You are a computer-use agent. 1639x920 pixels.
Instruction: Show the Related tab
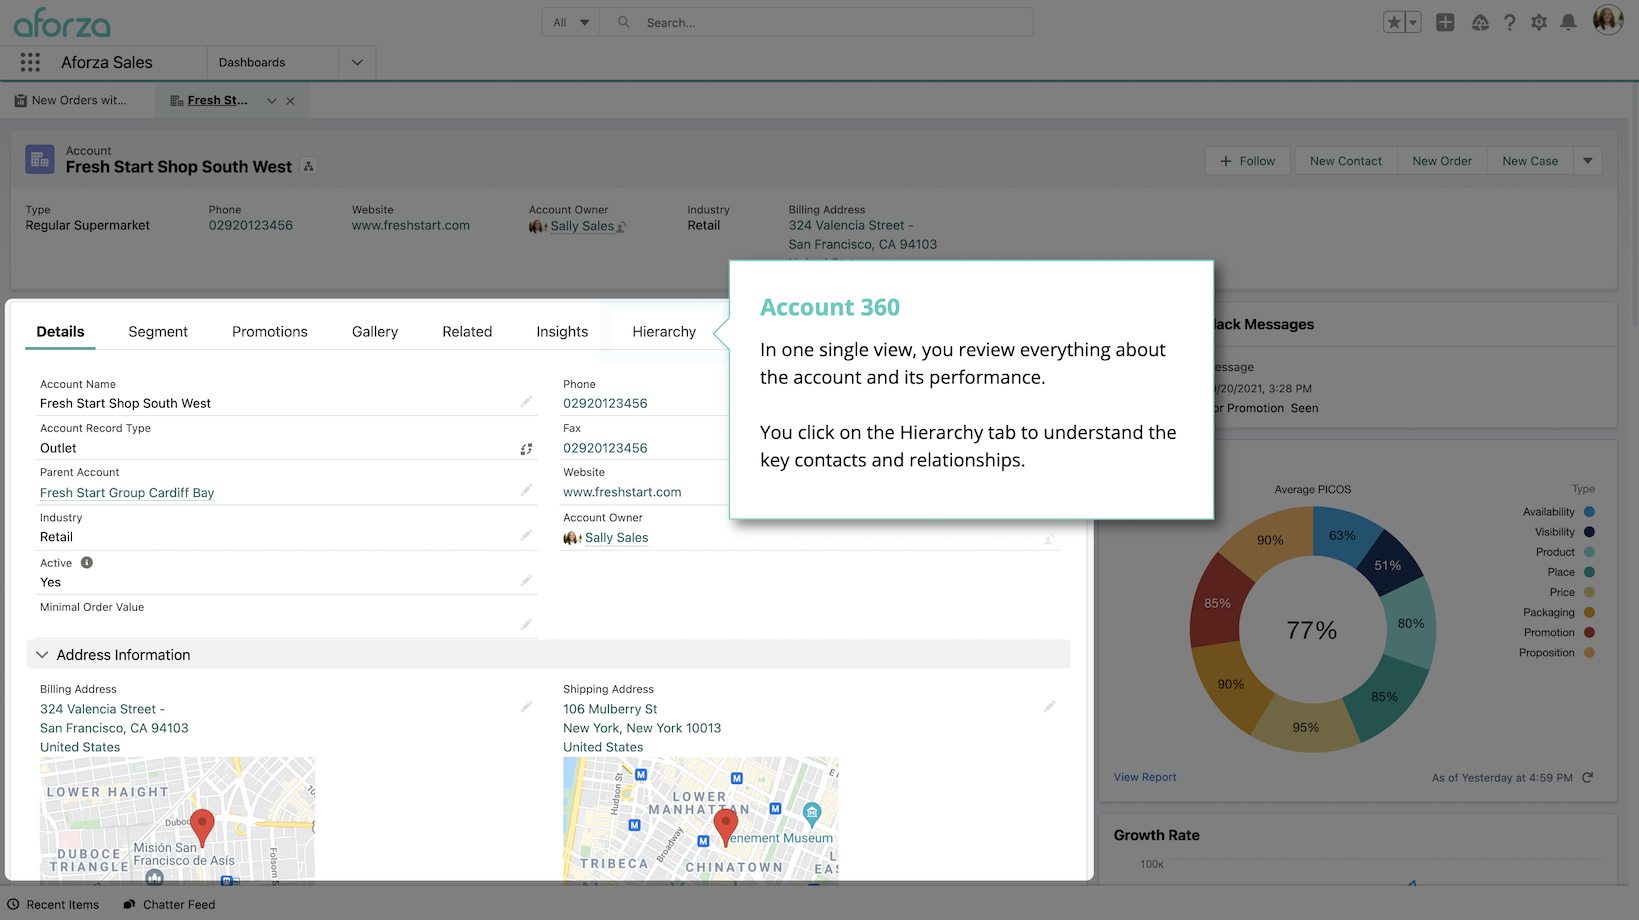(x=467, y=332)
